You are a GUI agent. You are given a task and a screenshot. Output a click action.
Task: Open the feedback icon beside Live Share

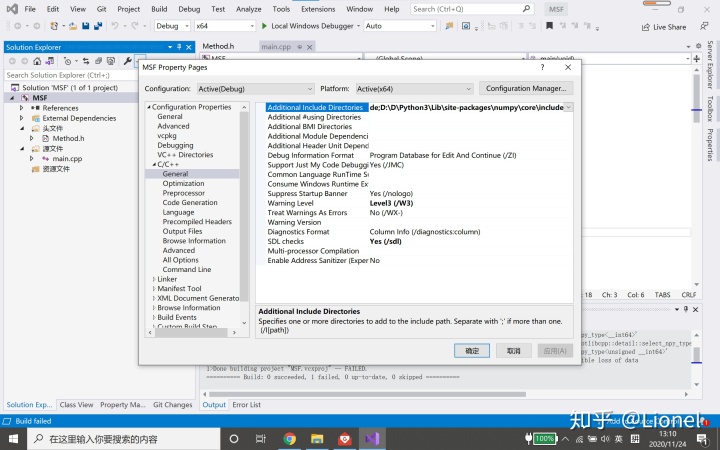(704, 26)
